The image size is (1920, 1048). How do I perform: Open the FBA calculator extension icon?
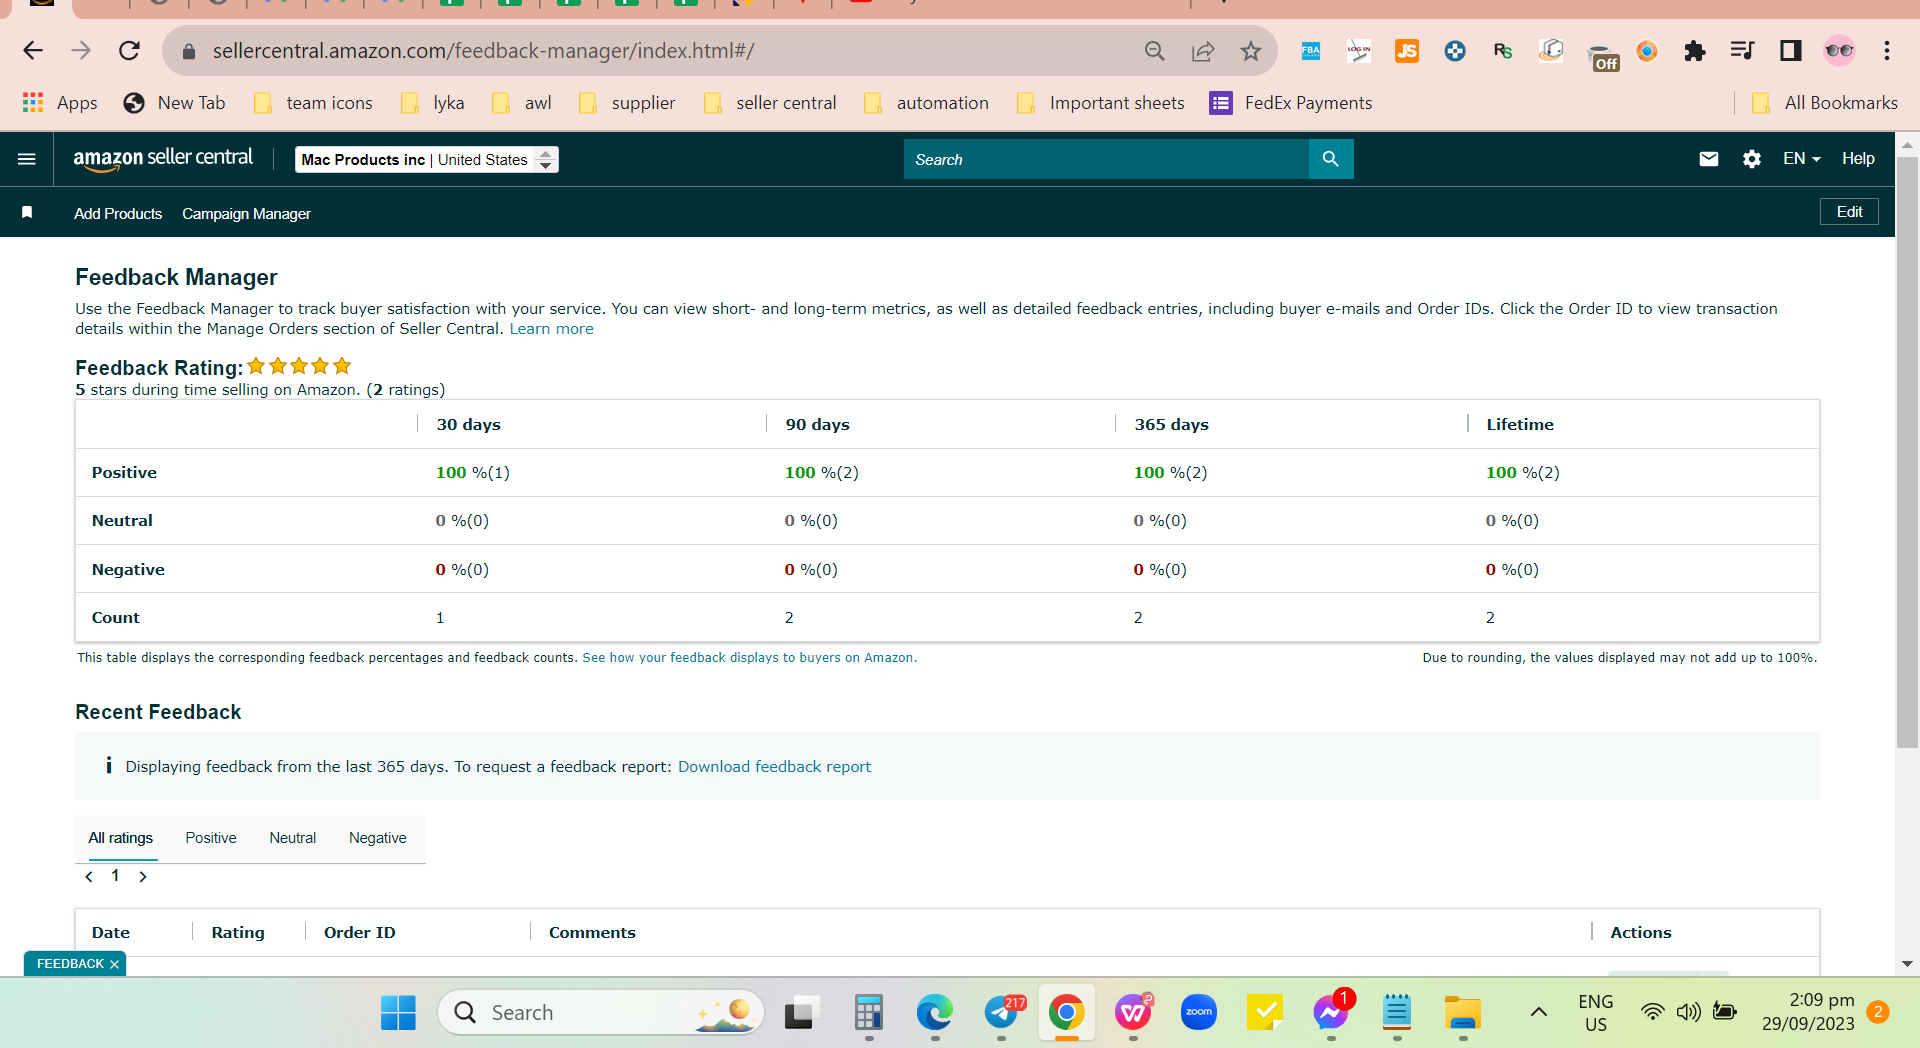(x=1310, y=50)
